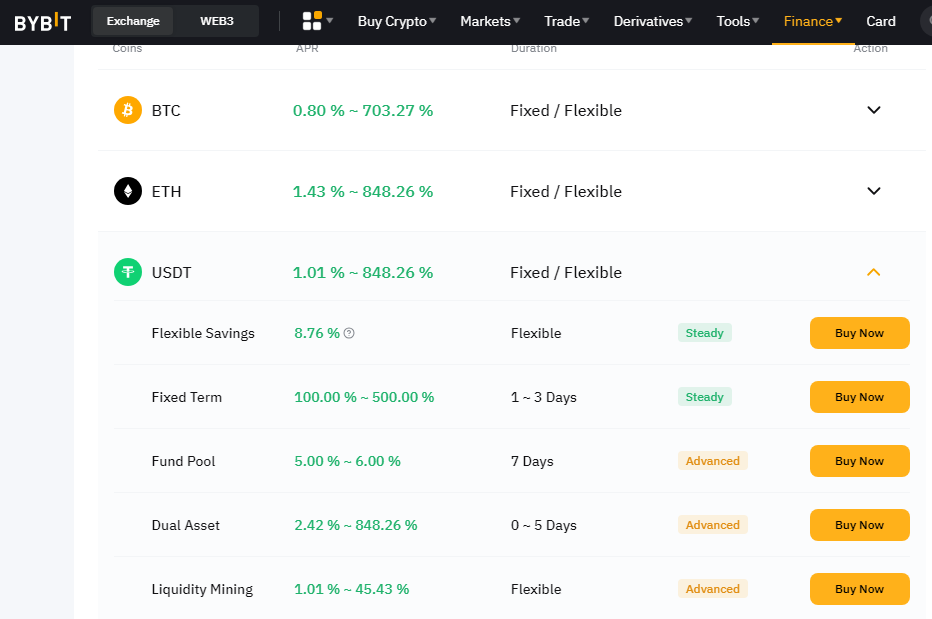Click Fixed / Flexible in ETH row
The height and width of the screenshot is (619, 932).
[566, 191]
